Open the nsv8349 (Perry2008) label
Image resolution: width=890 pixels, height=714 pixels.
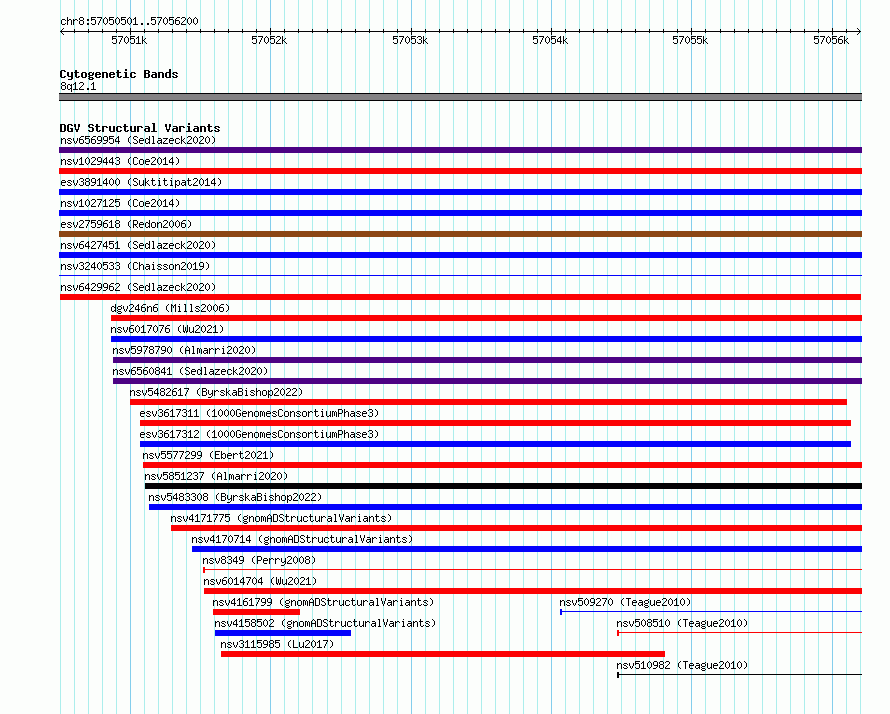click(259, 560)
